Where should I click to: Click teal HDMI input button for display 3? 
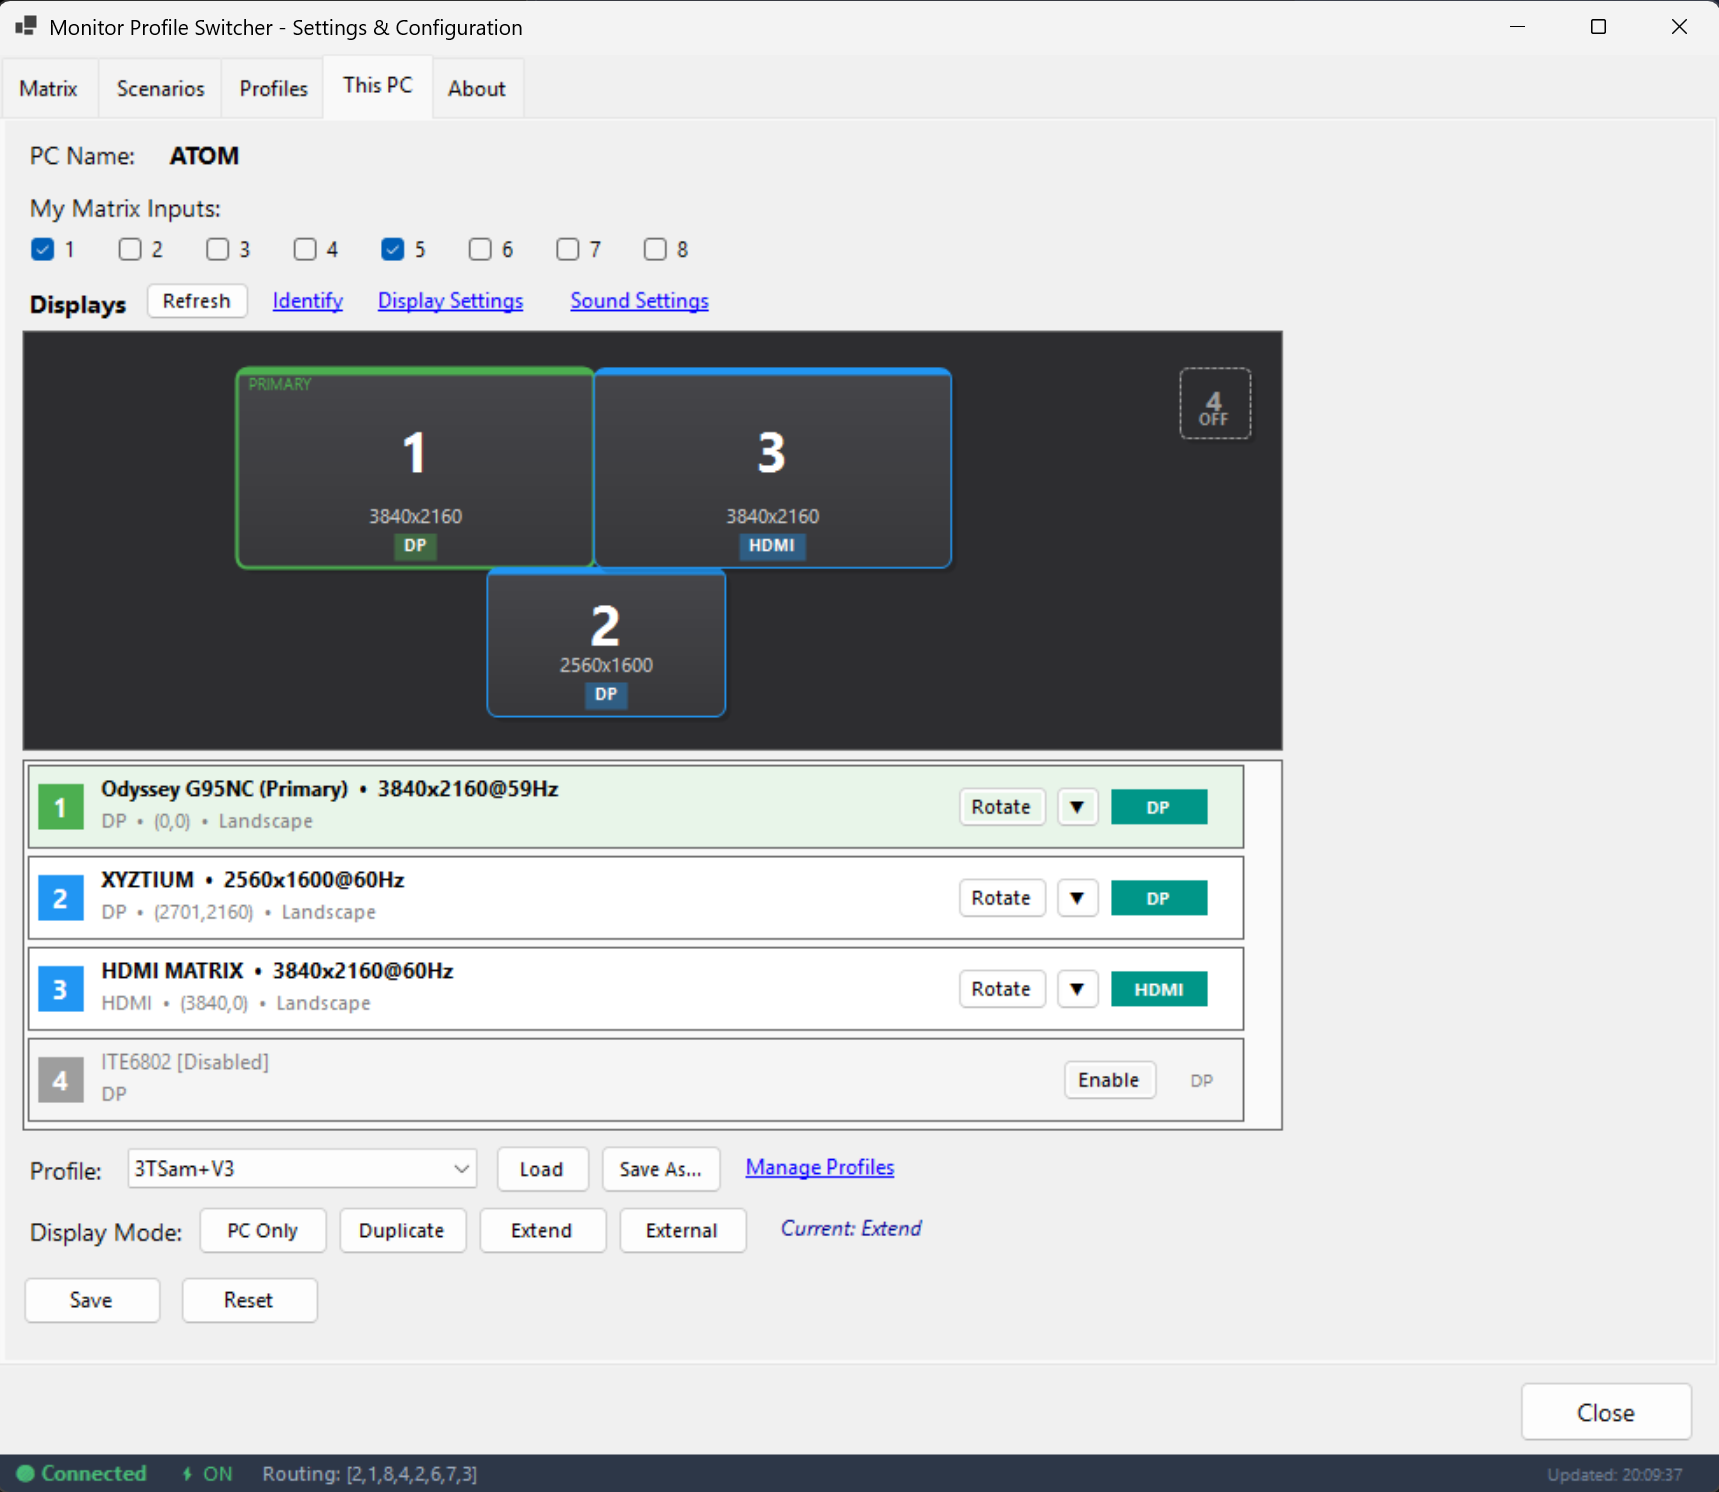coord(1158,989)
